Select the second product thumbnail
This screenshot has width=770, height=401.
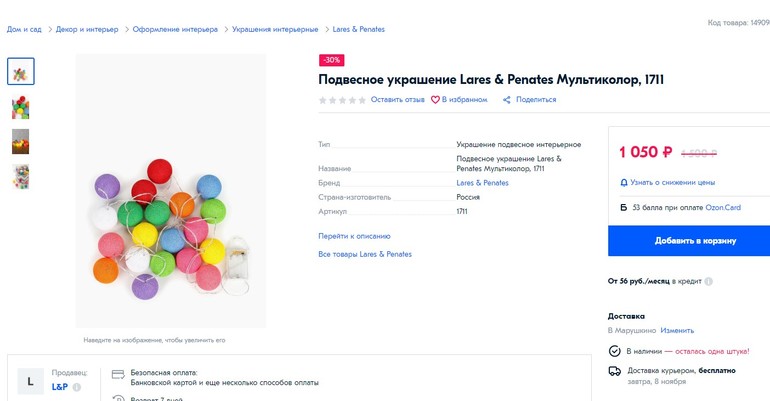21,107
